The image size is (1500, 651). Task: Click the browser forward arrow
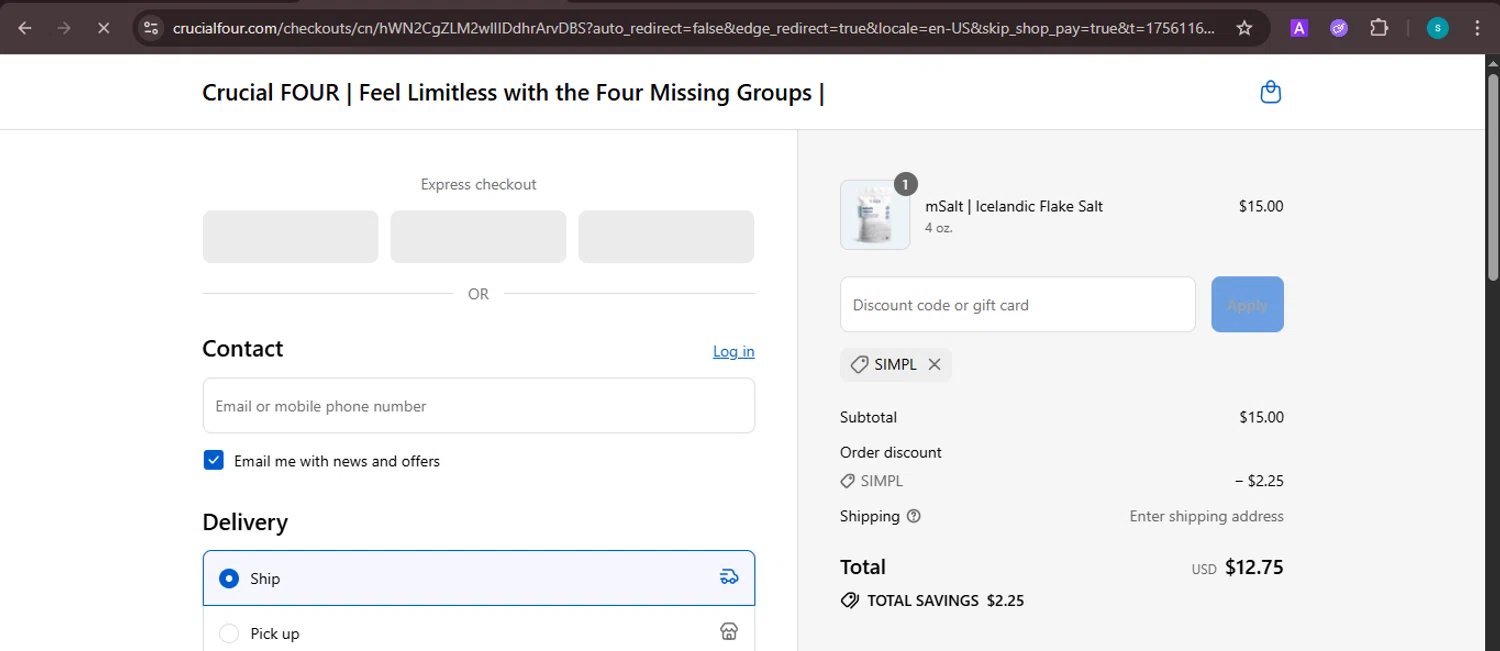[64, 28]
